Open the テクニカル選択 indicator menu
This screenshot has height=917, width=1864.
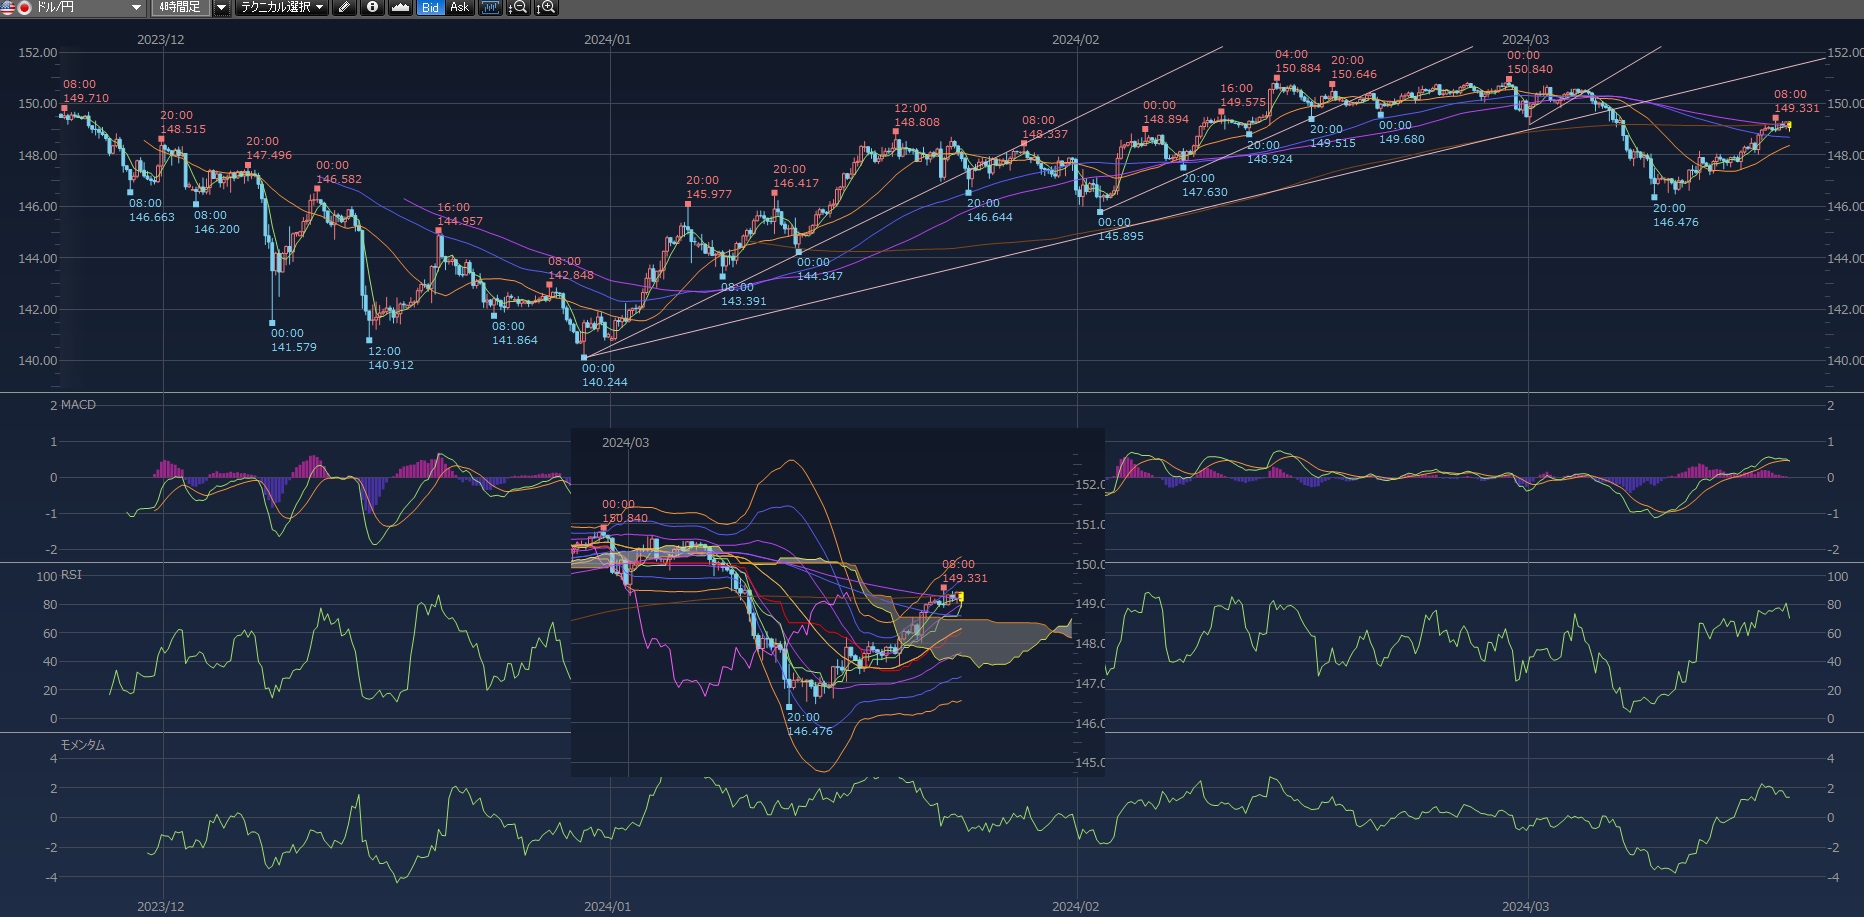pos(282,8)
